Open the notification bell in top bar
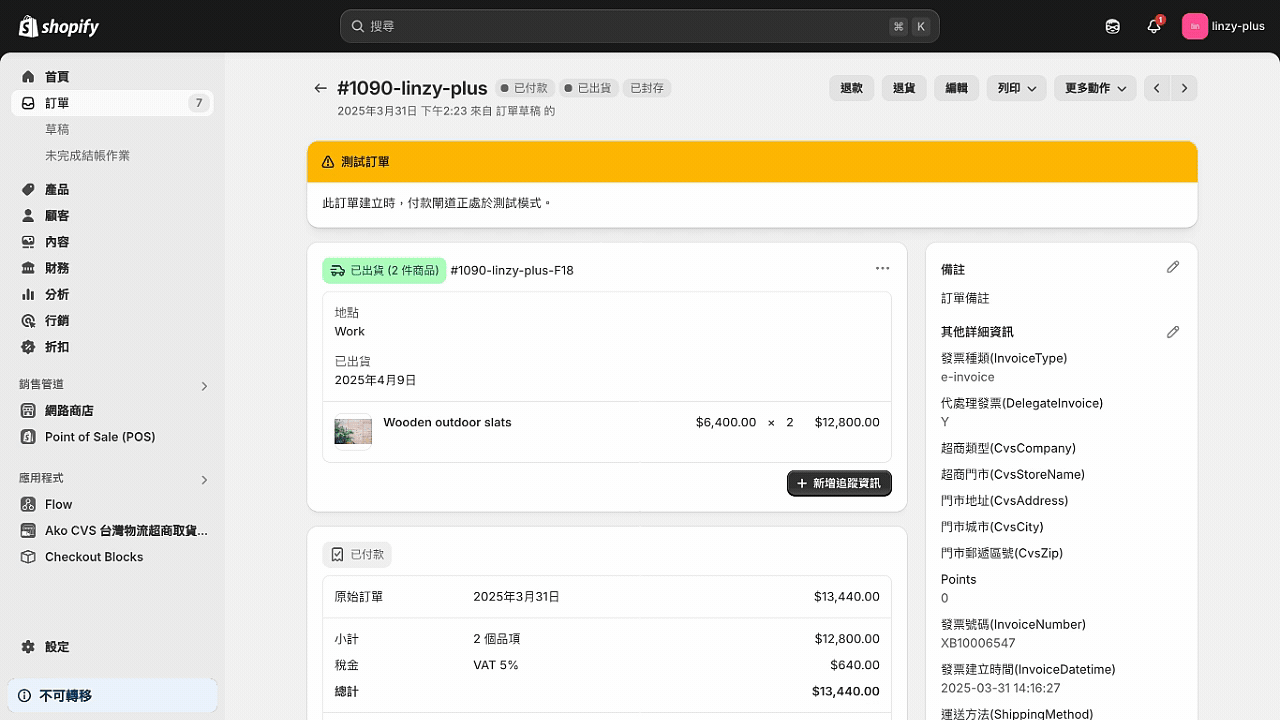This screenshot has width=1280, height=720. (x=1154, y=26)
